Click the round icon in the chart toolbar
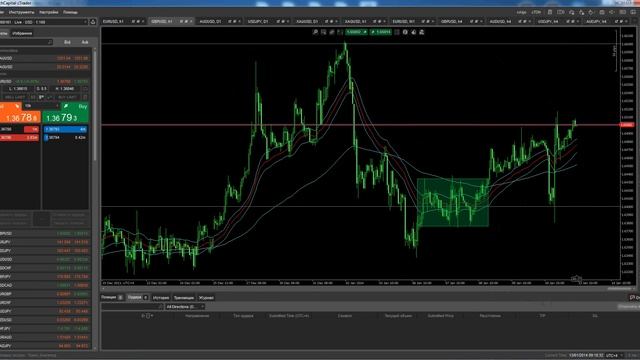640x360 pixels. coord(405,32)
